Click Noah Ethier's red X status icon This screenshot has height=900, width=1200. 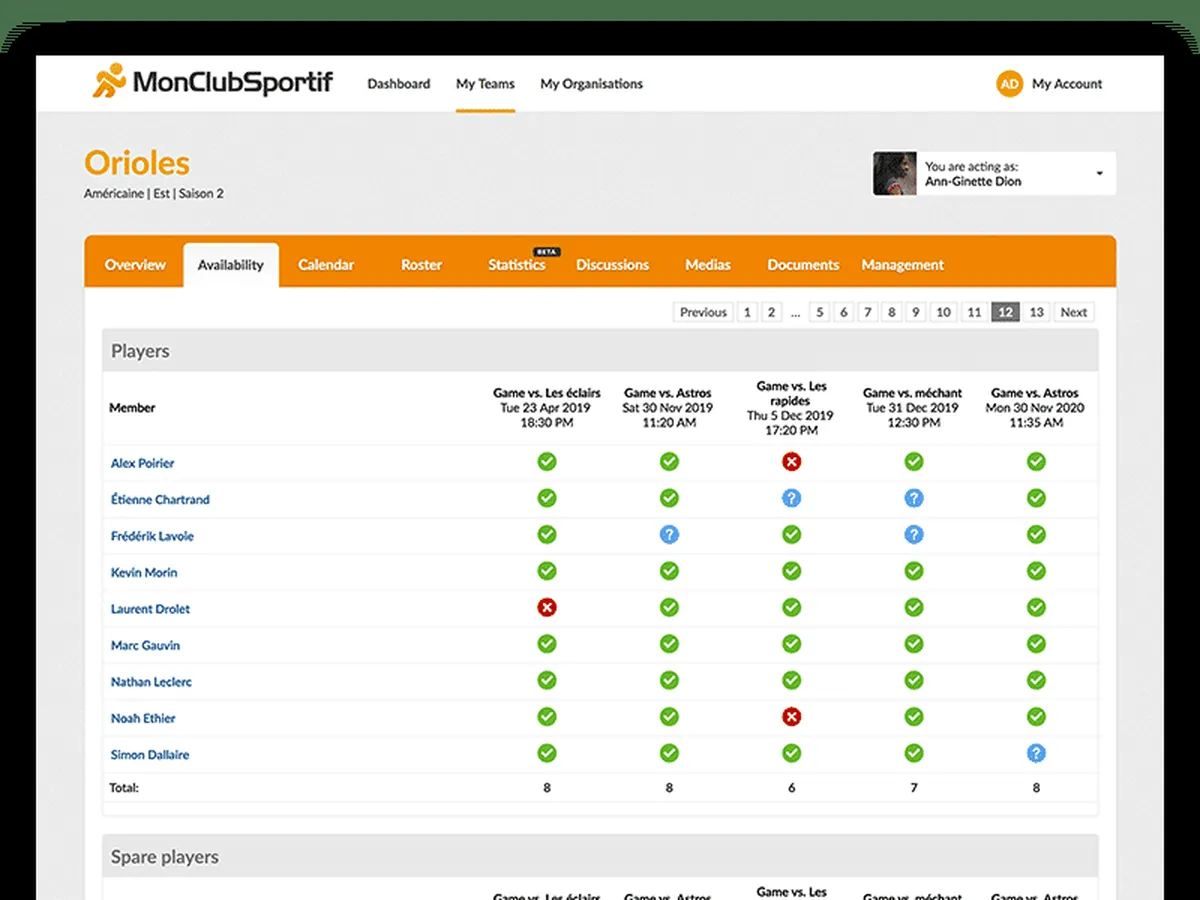(791, 717)
